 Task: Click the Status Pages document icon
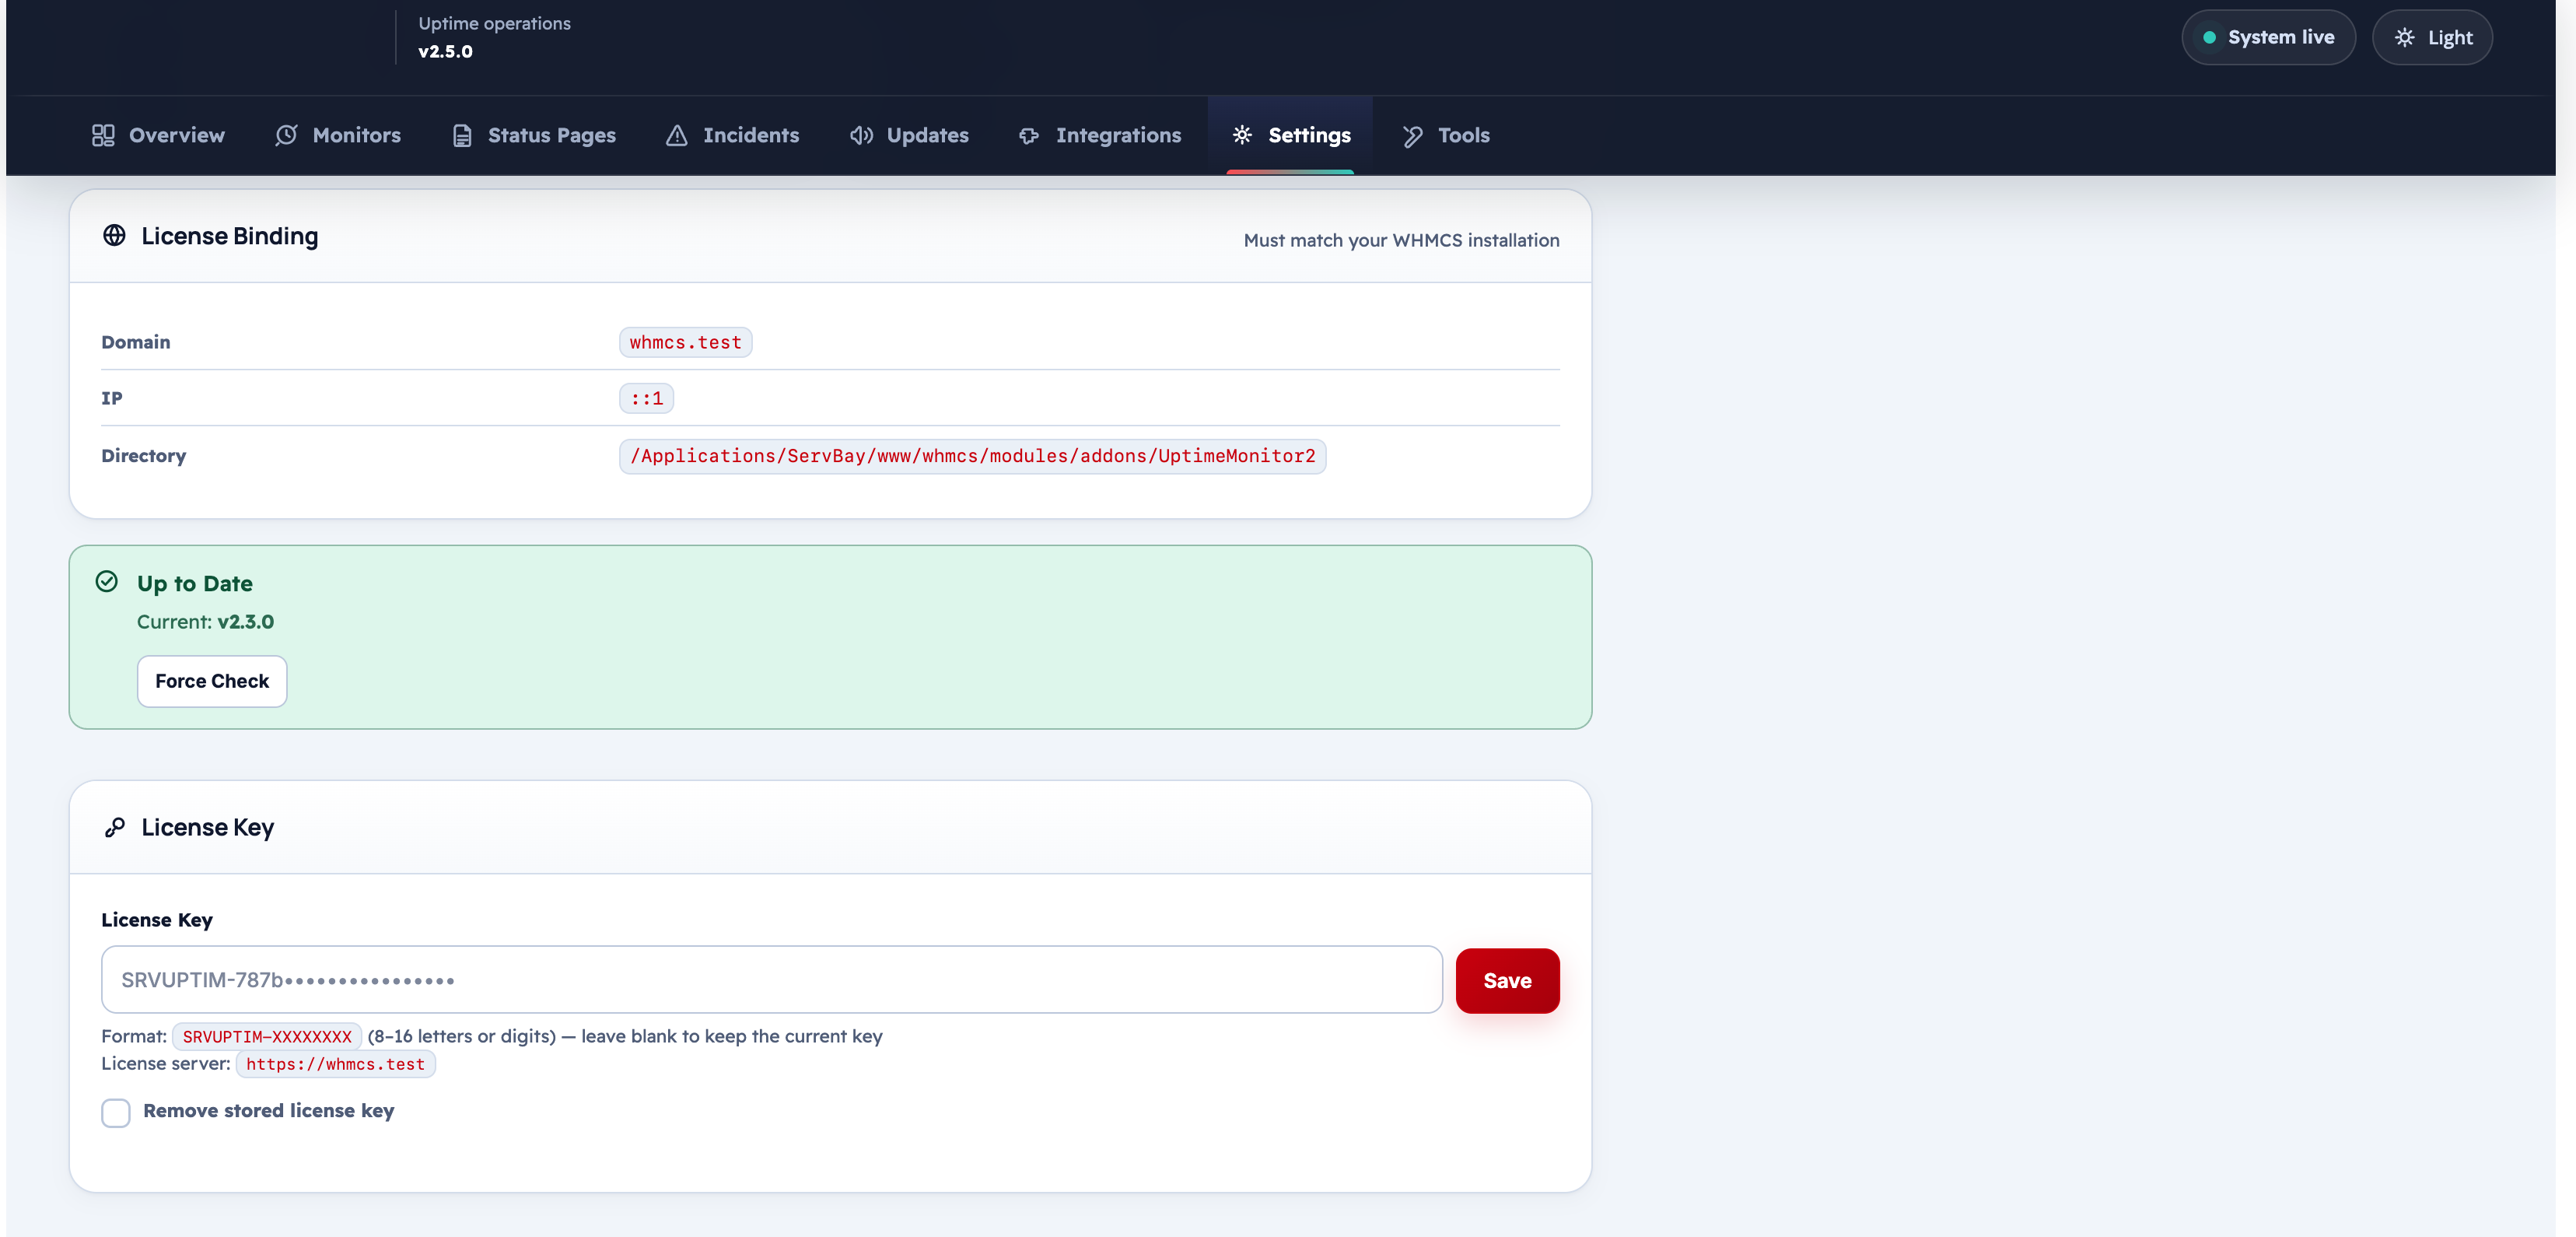[462, 135]
